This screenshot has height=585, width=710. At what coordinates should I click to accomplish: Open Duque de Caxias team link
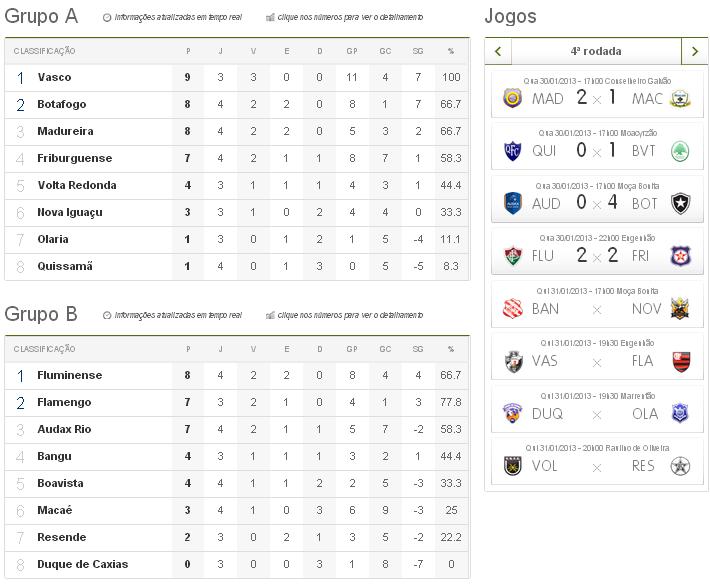coord(82,564)
